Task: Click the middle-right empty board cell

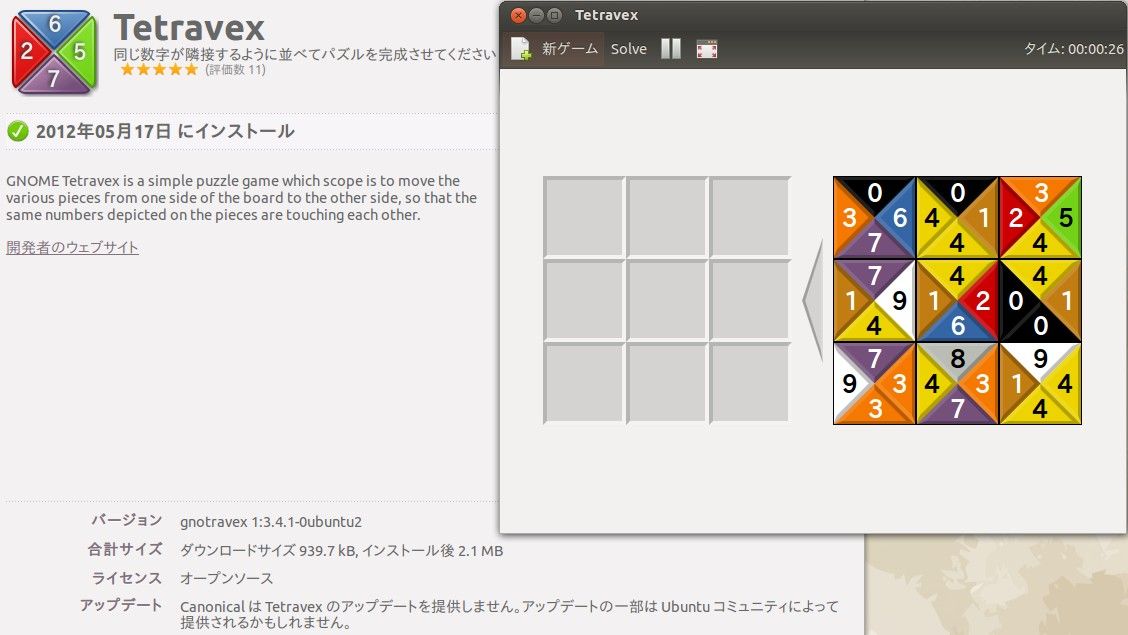Action: [x=750, y=300]
